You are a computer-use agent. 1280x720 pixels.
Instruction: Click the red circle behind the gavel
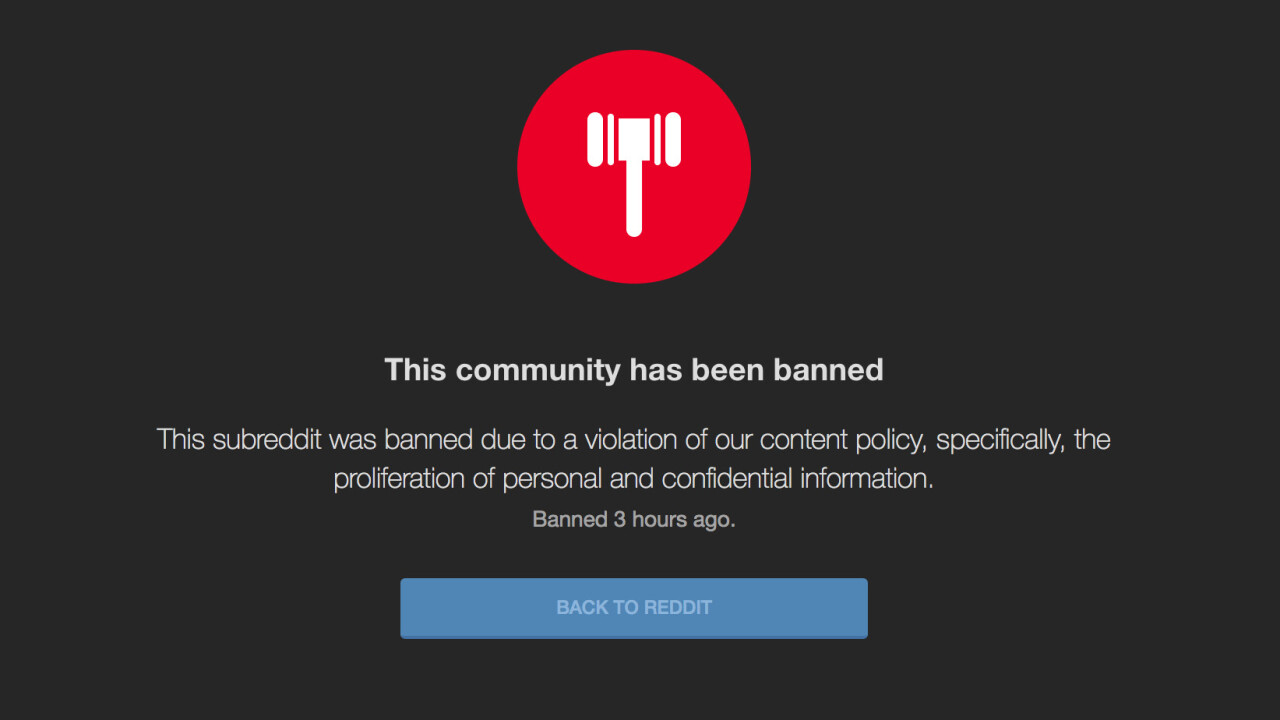pyautogui.click(x=634, y=167)
